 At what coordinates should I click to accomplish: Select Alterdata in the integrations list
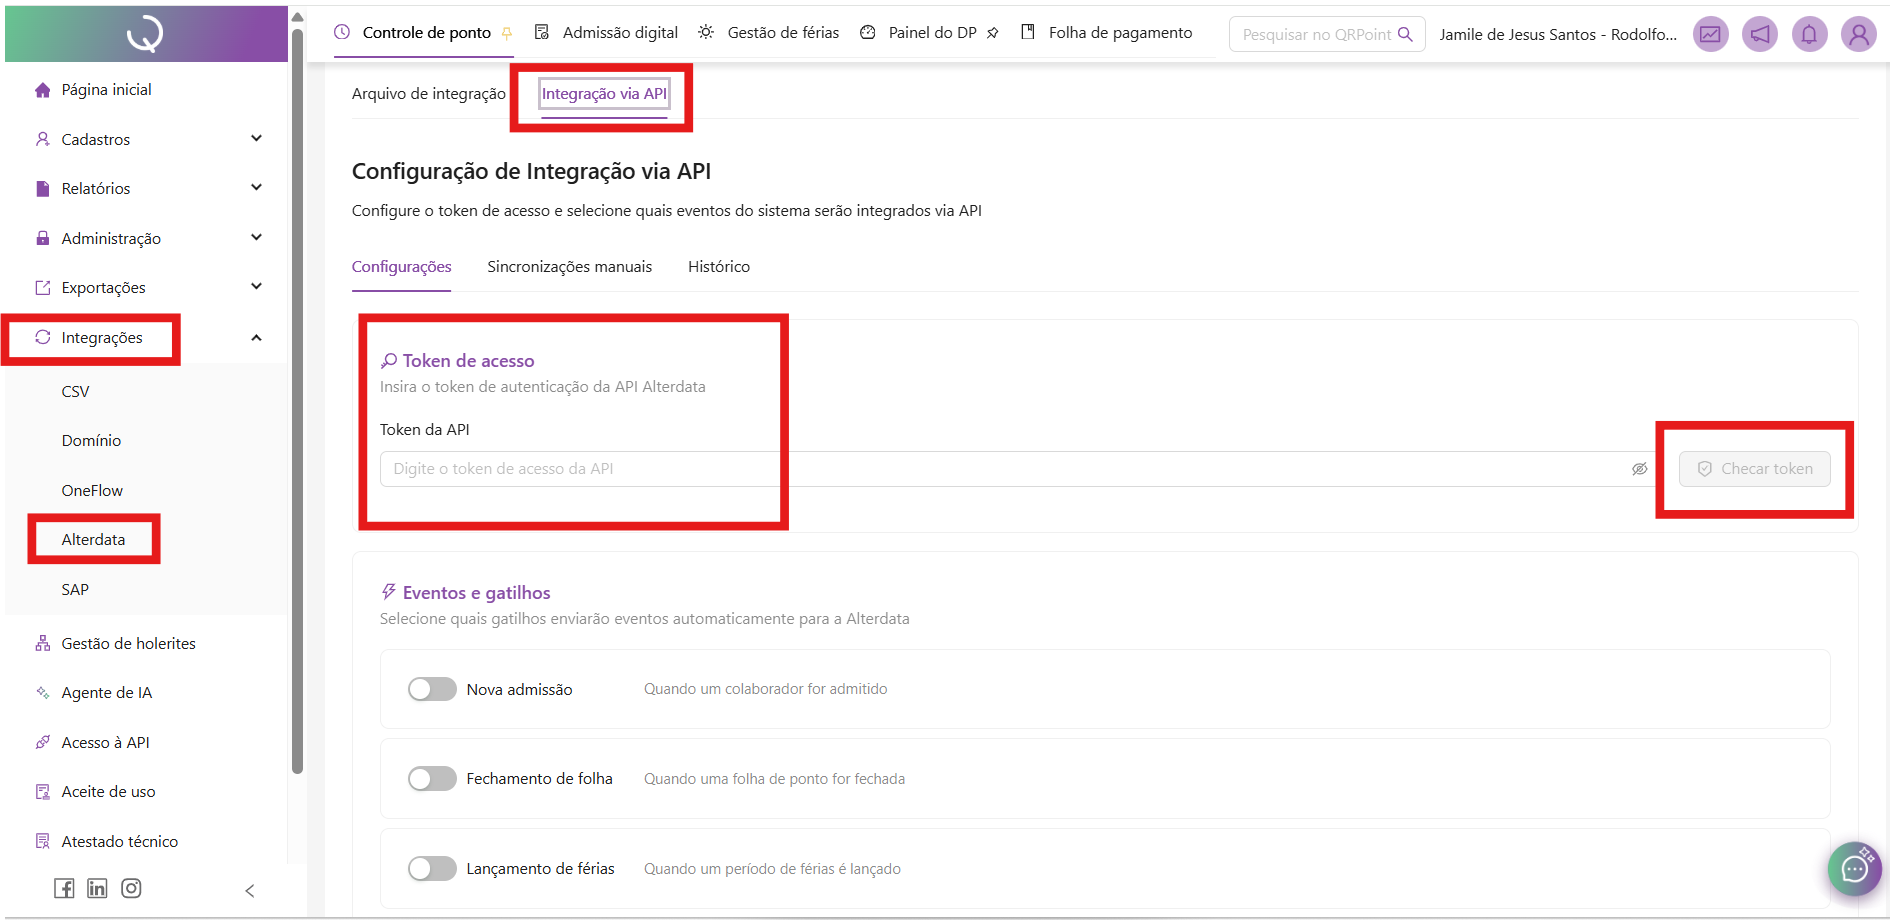94,540
